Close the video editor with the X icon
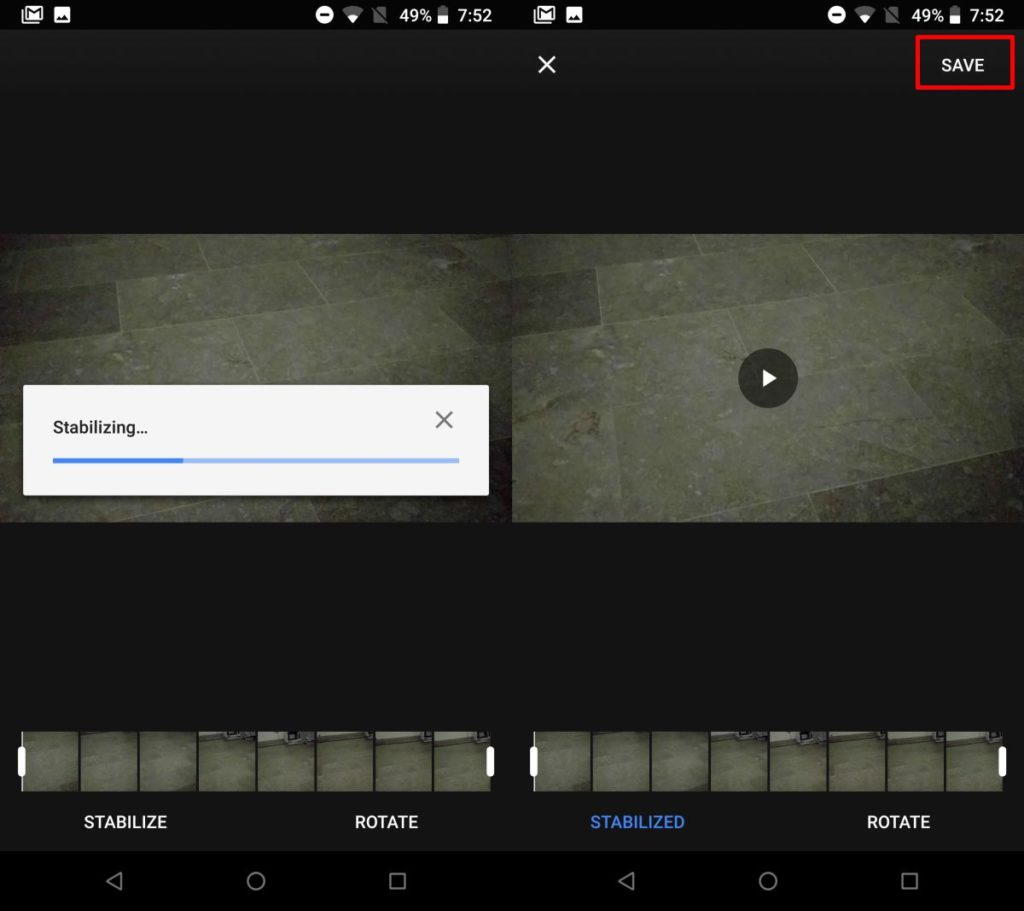This screenshot has width=1024, height=911. pos(546,64)
